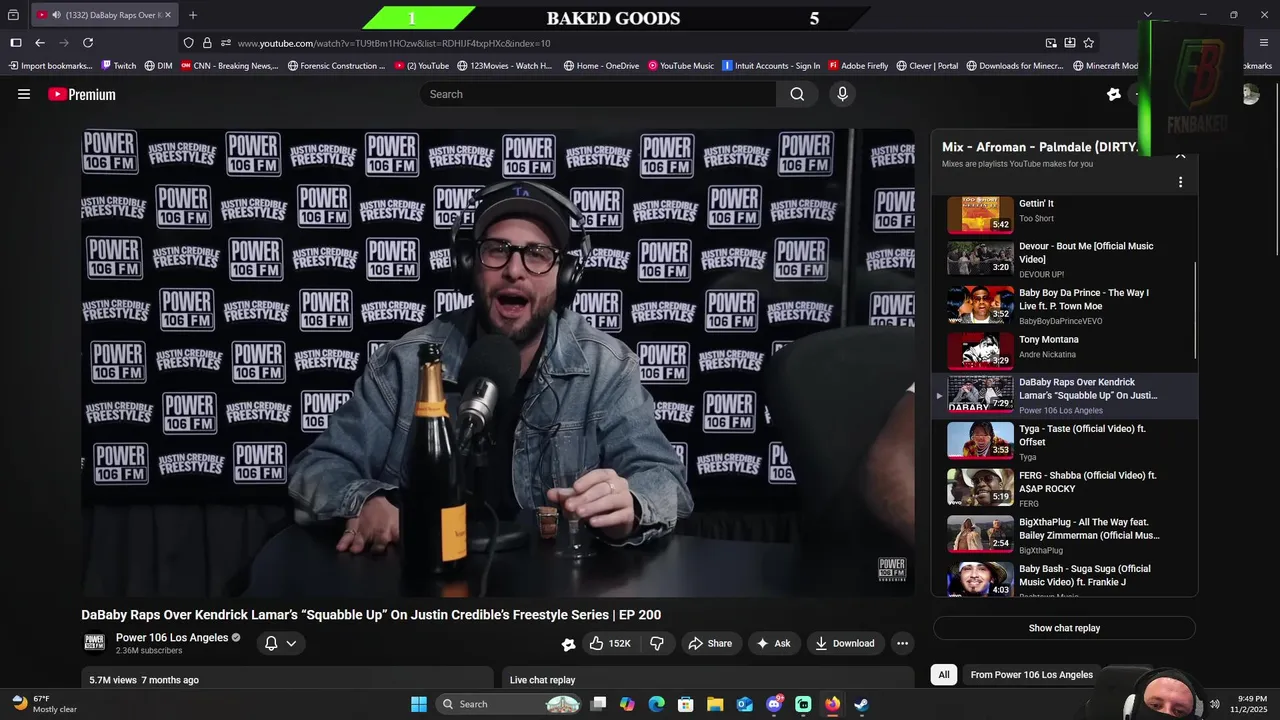Play Baby Boy Da Prince The Way I Live
The width and height of the screenshot is (1280, 720).
(x=1063, y=305)
